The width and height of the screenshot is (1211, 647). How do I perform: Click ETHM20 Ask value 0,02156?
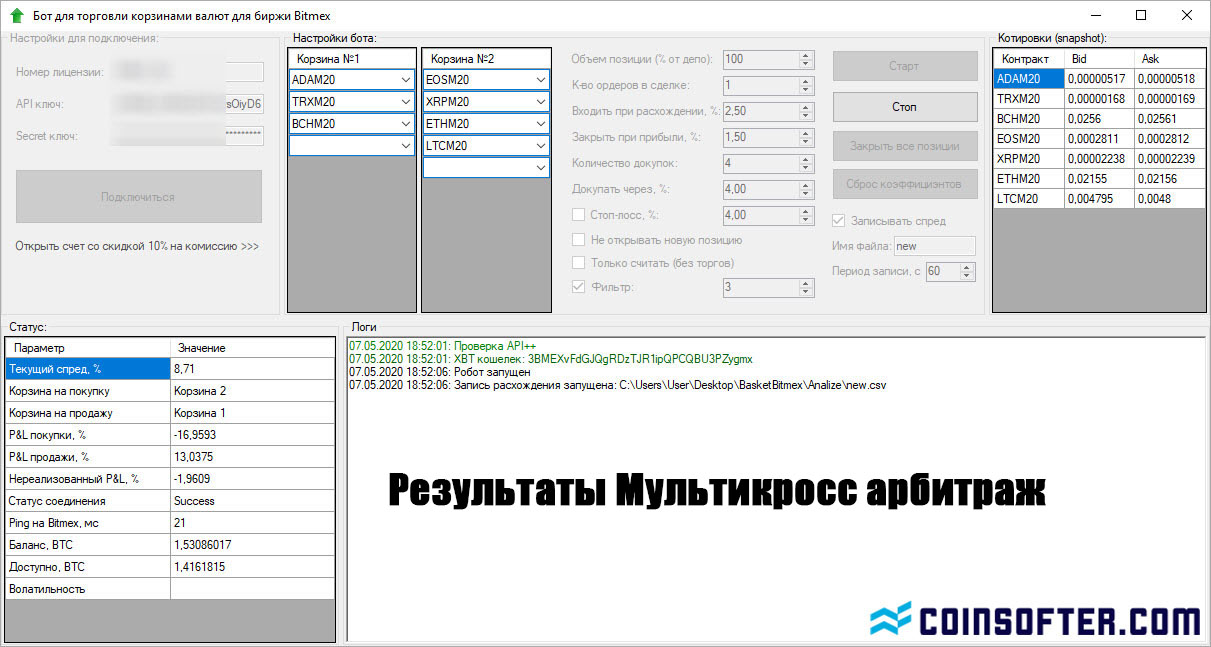point(1168,179)
